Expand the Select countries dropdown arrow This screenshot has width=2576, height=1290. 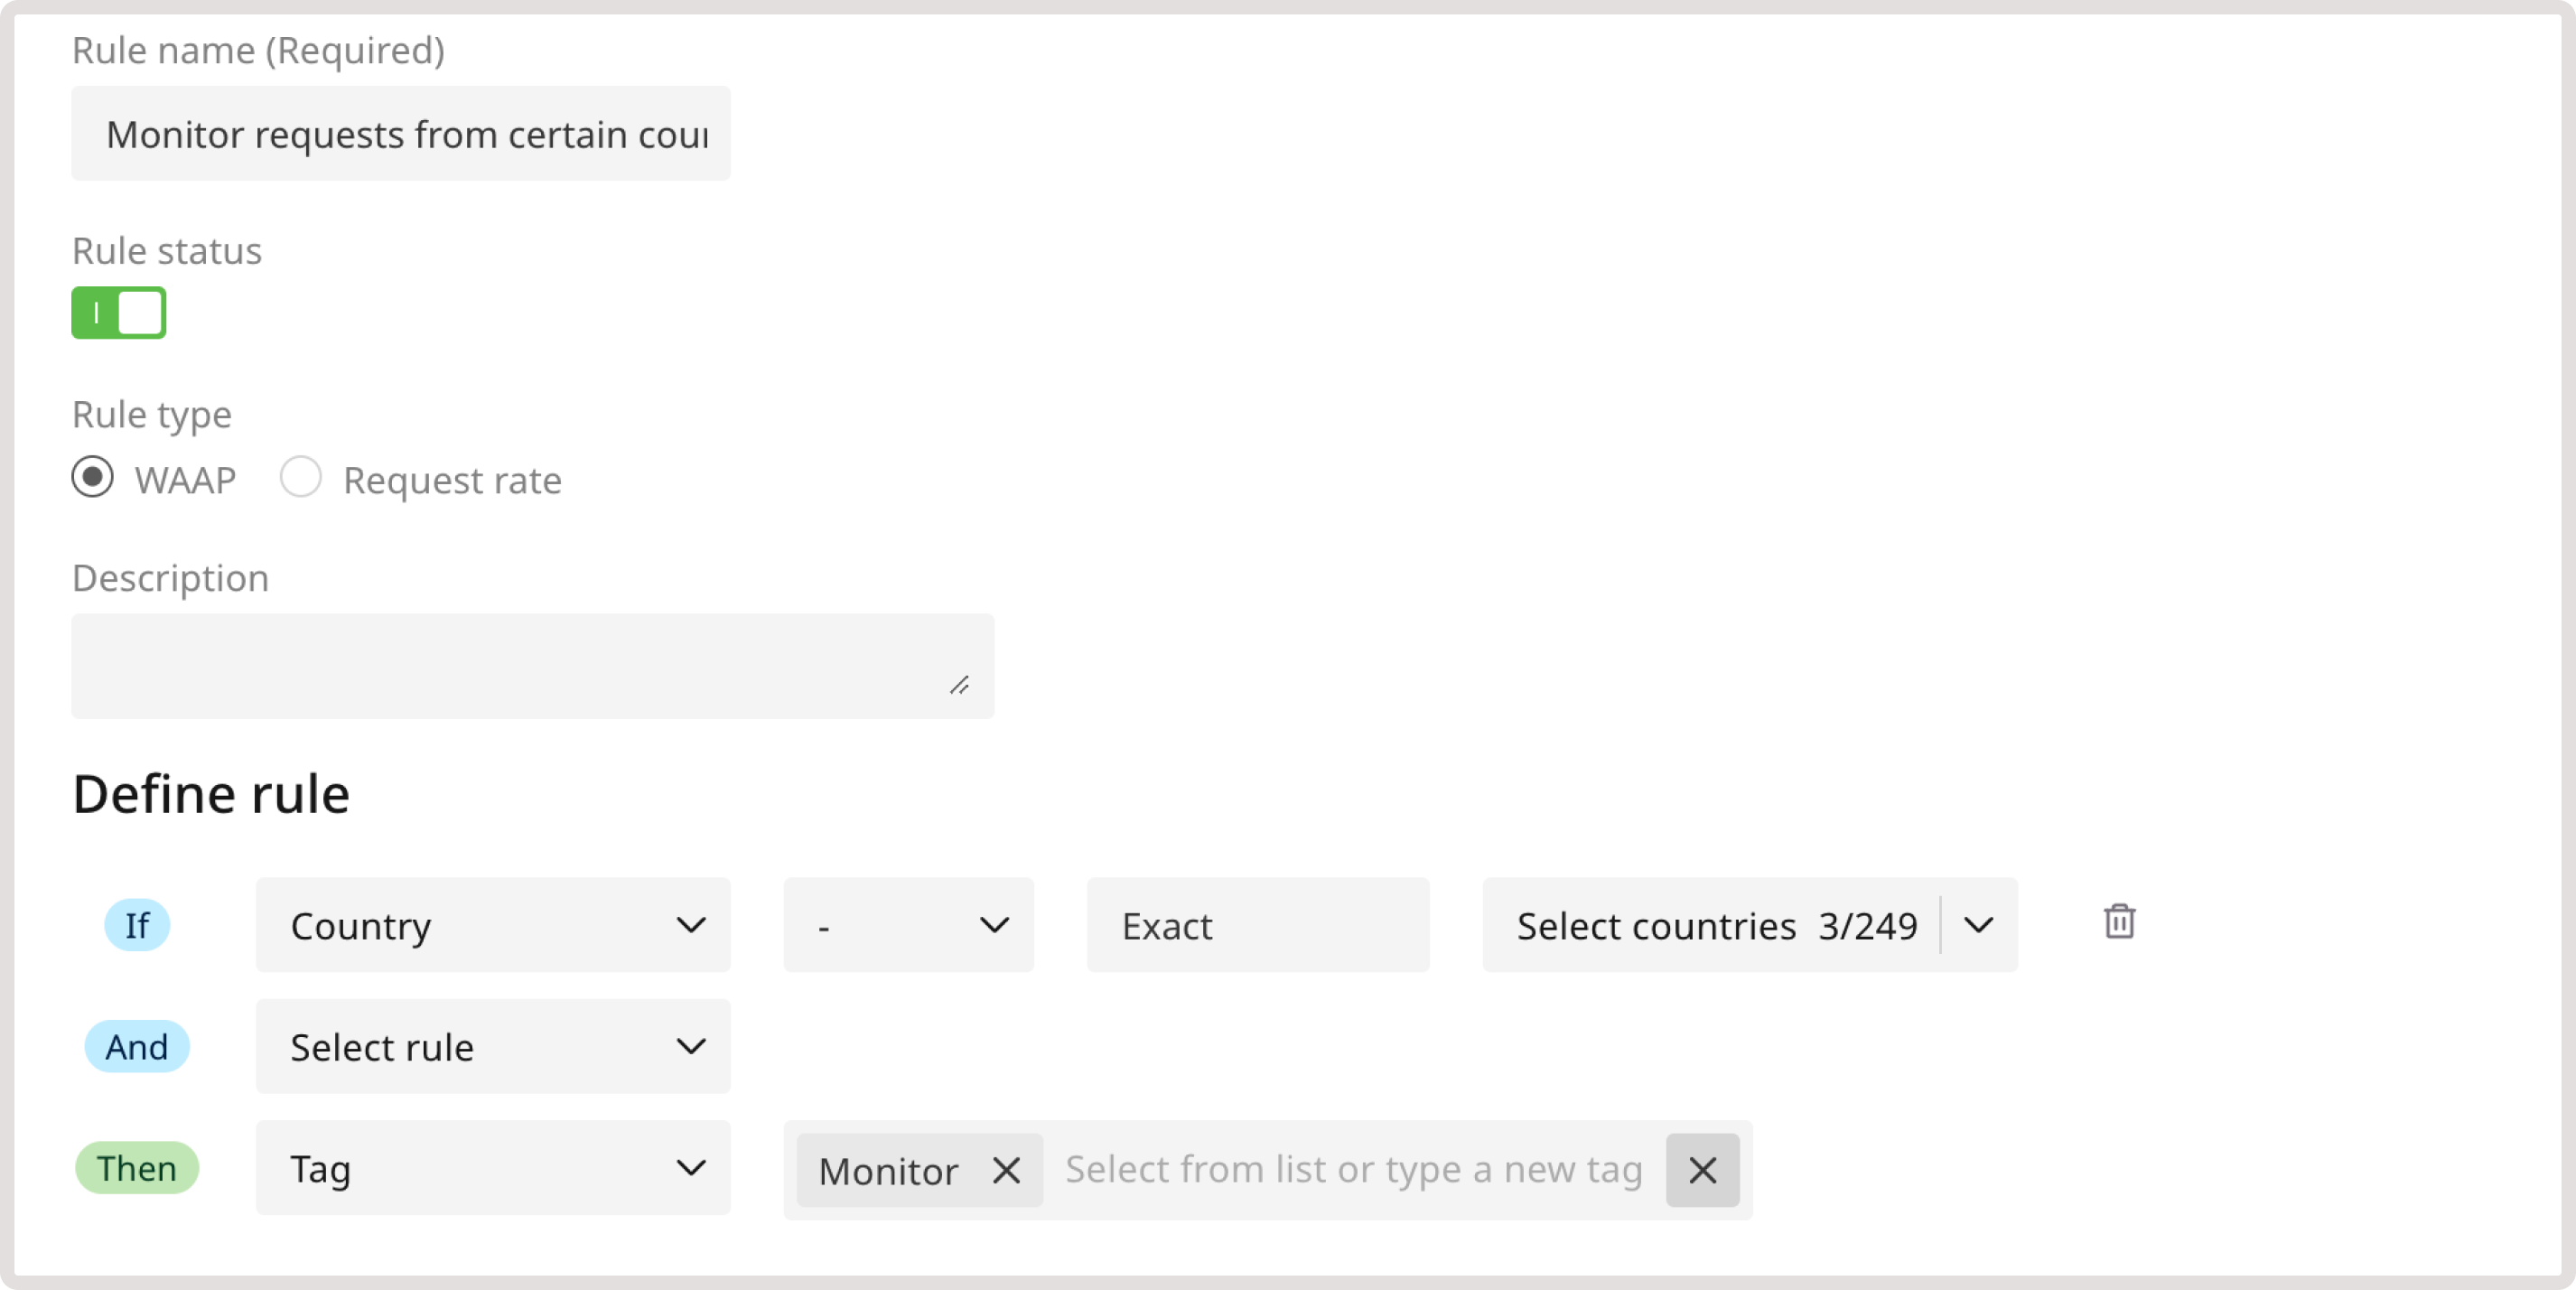(x=1978, y=925)
